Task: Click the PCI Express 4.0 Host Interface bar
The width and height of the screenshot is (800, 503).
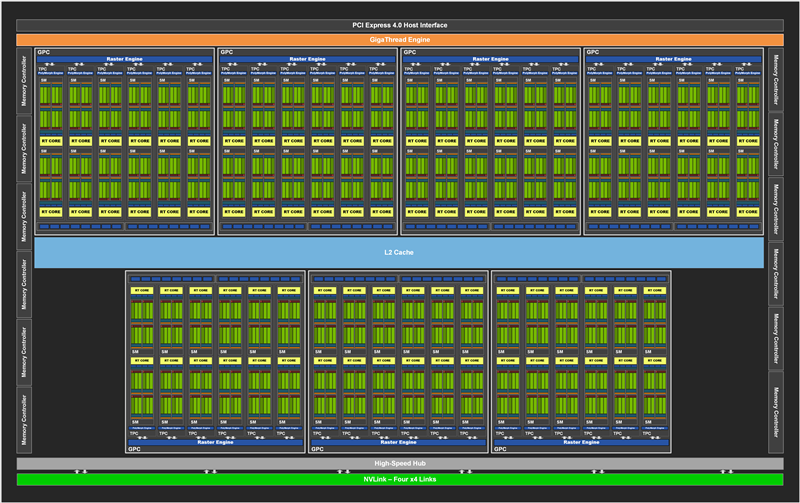Action: 400,25
